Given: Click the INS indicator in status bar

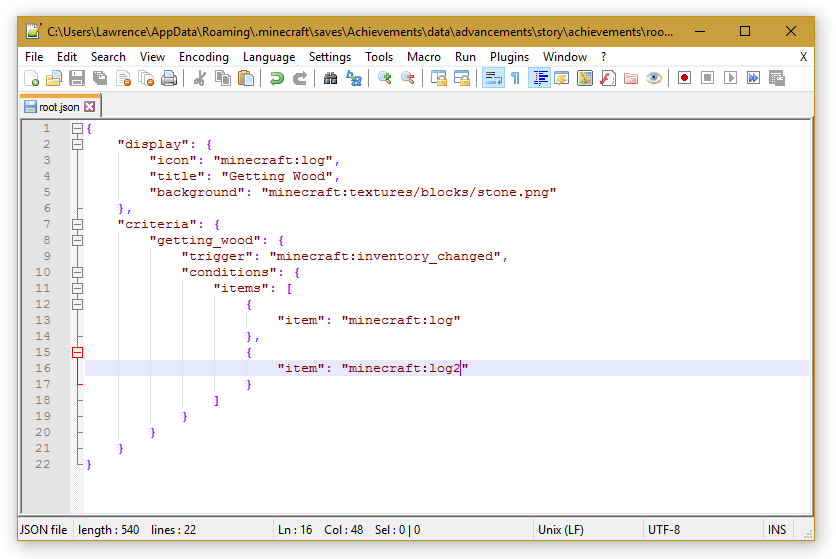Looking at the screenshot, I should (777, 530).
